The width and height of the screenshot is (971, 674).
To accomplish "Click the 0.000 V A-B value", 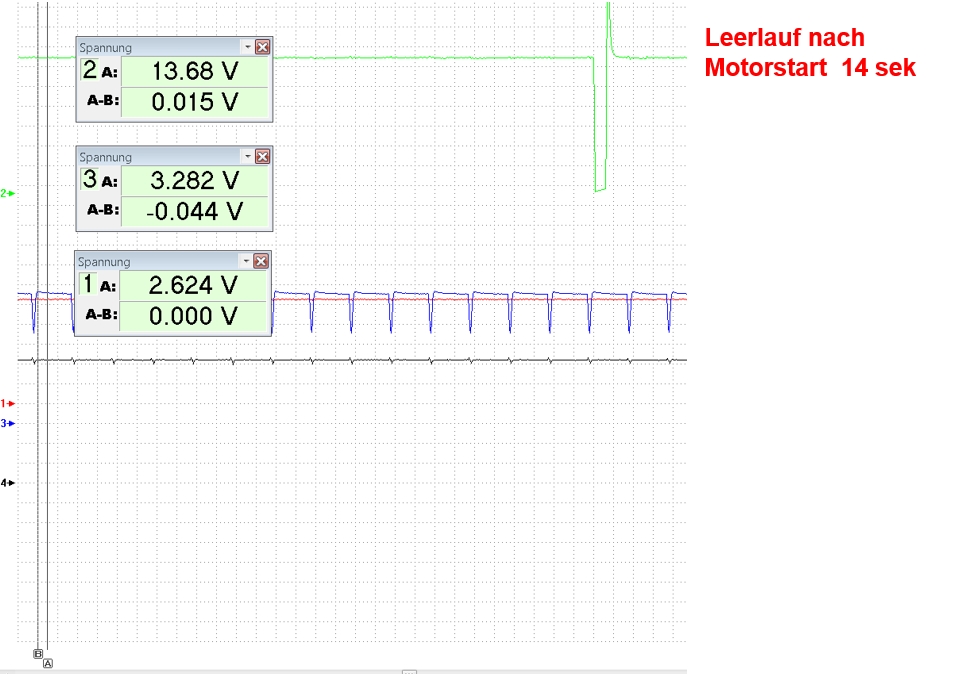I will (194, 317).
